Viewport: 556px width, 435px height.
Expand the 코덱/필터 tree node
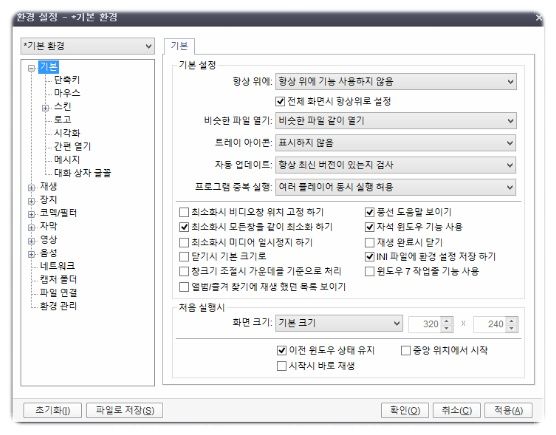point(32,214)
